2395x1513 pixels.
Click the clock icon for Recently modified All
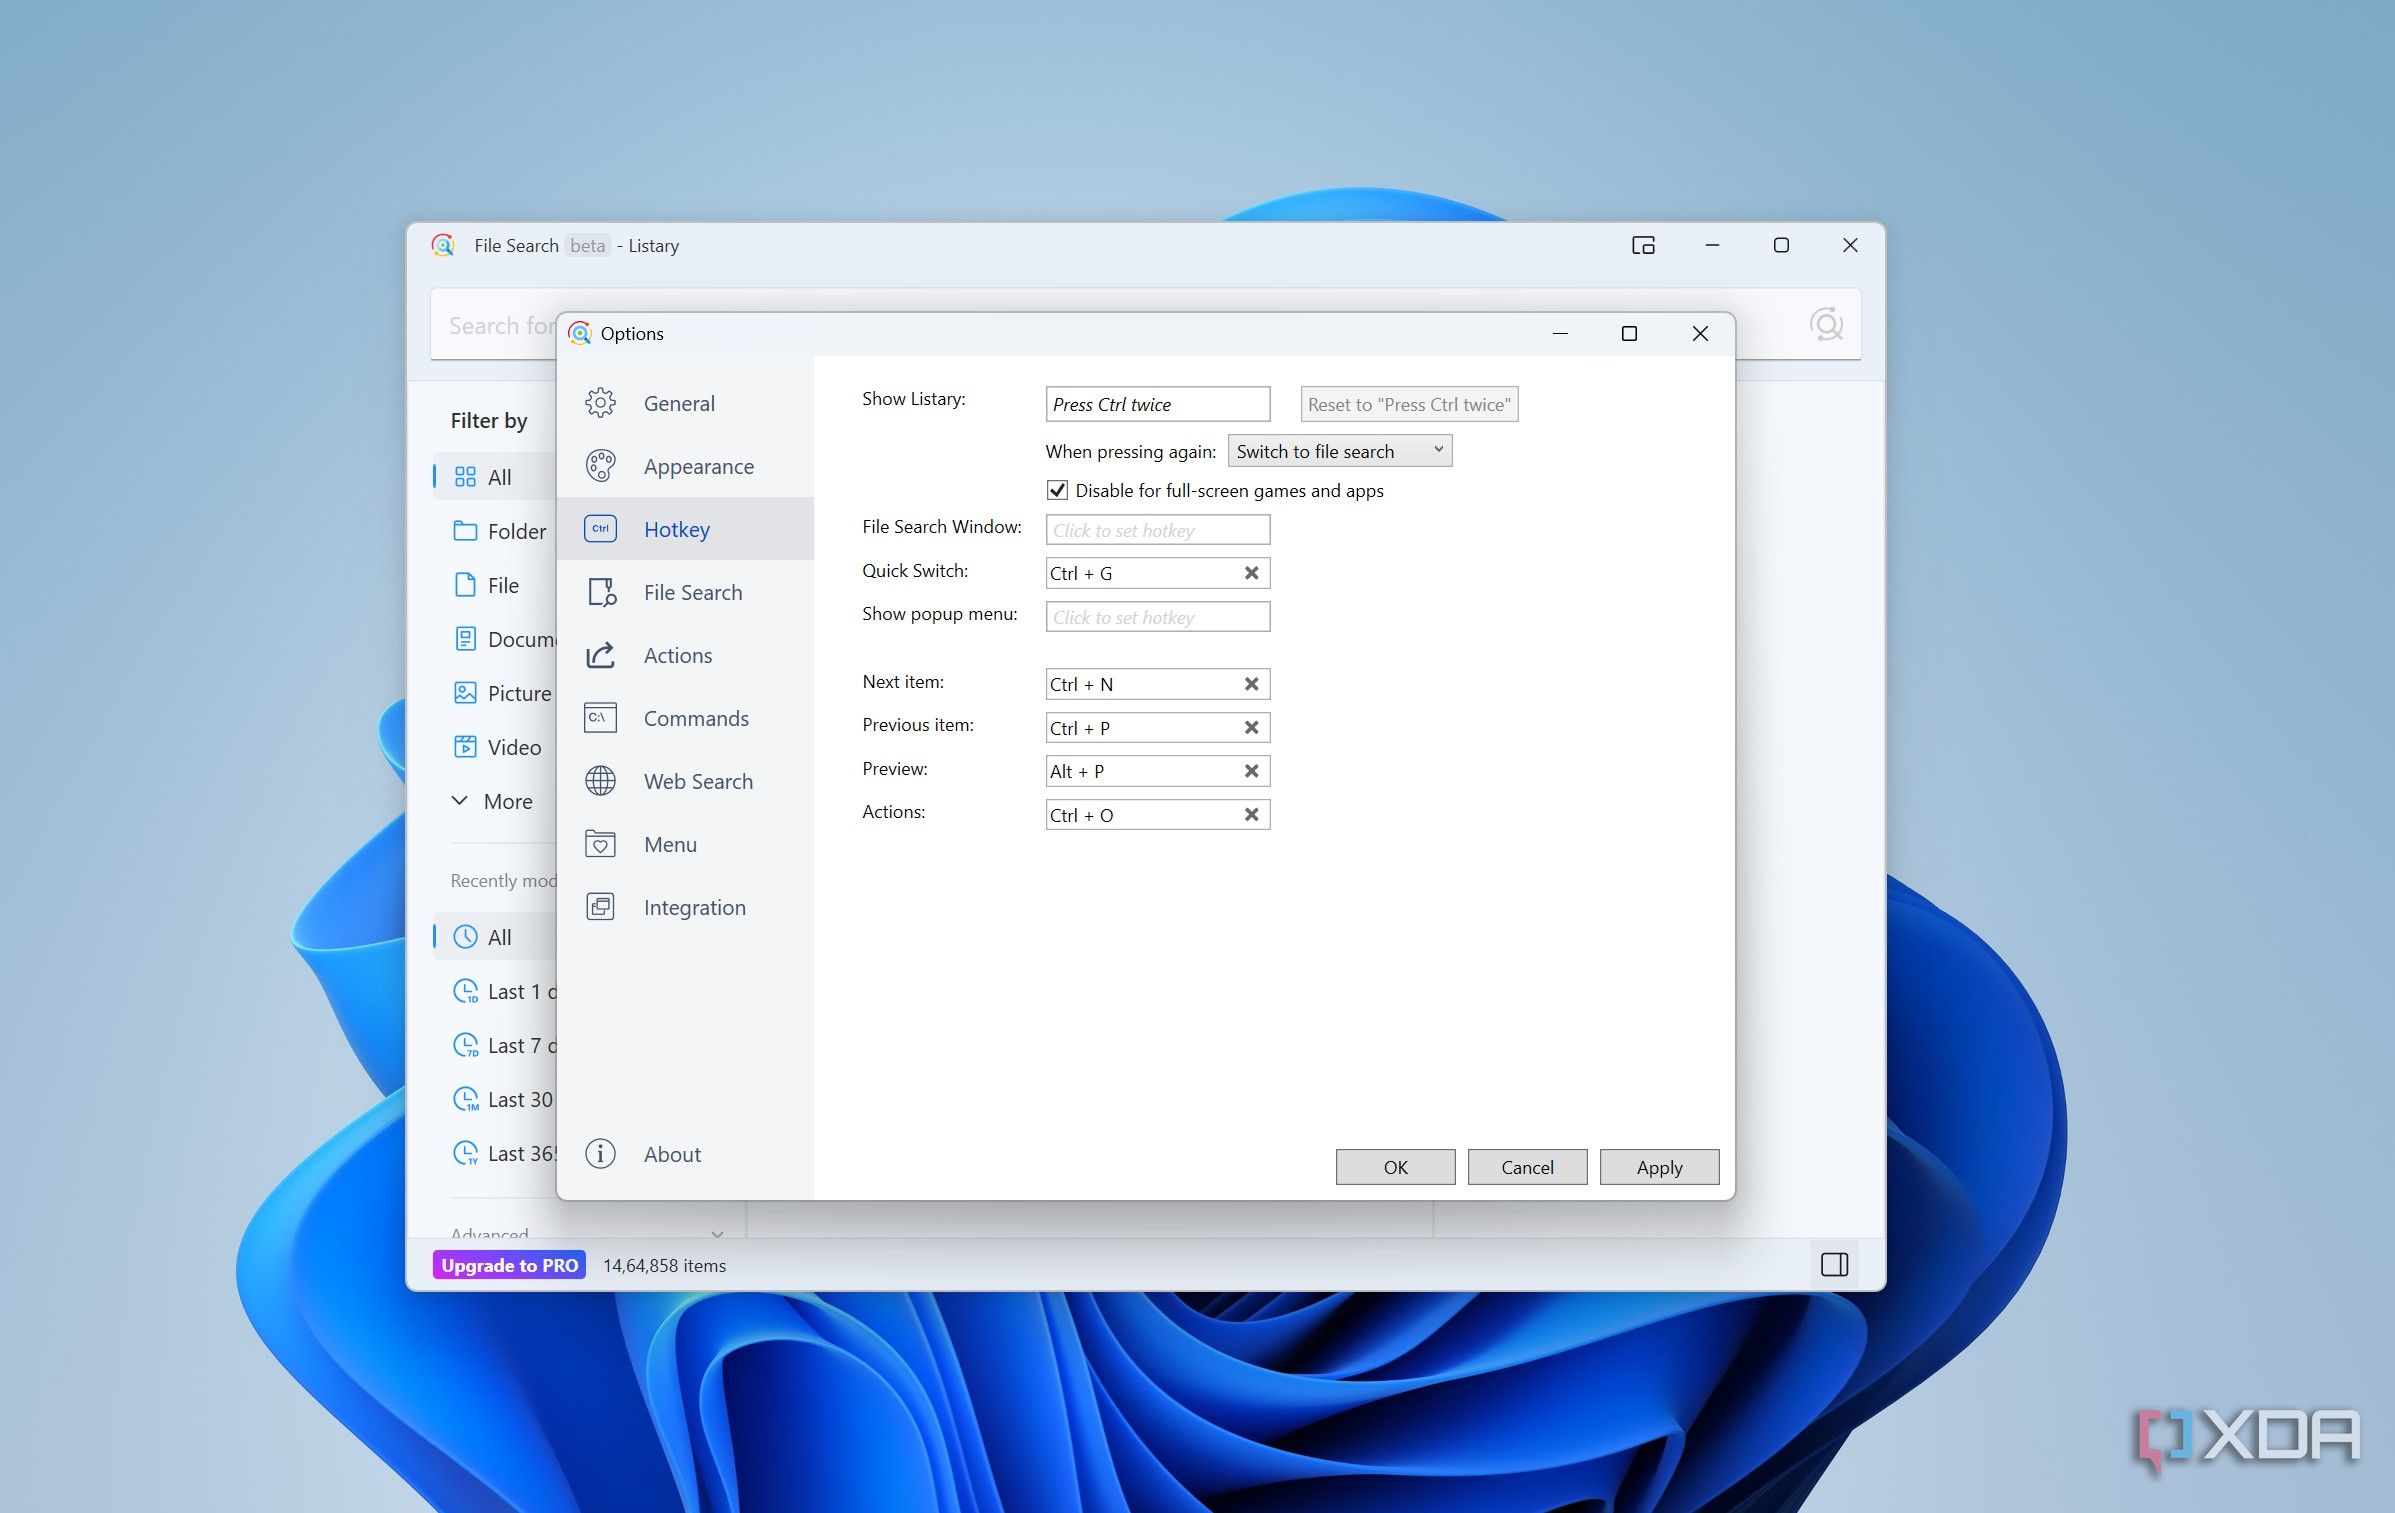[x=465, y=937]
